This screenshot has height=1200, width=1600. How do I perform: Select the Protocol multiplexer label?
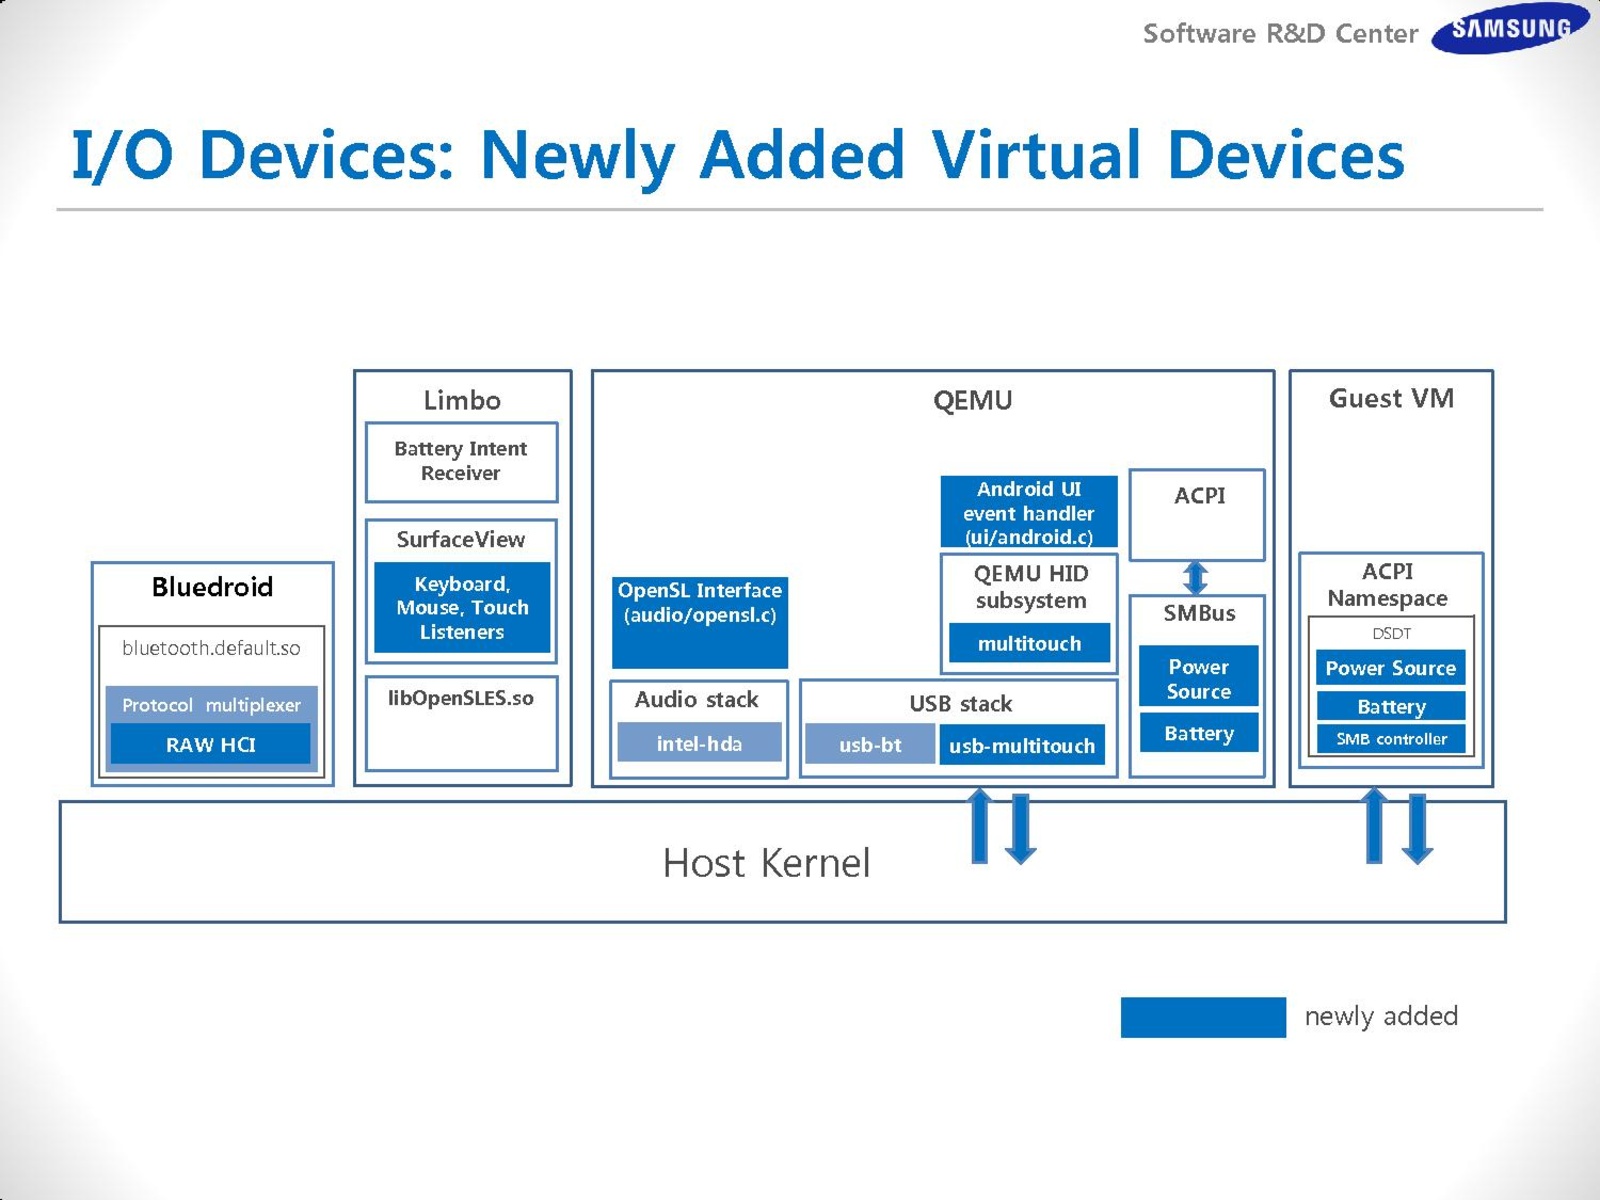click(210, 705)
